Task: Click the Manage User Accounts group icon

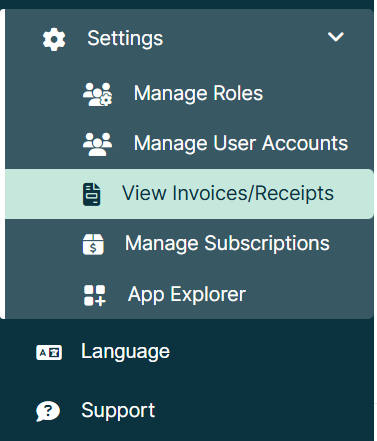Action: pyautogui.click(x=97, y=144)
